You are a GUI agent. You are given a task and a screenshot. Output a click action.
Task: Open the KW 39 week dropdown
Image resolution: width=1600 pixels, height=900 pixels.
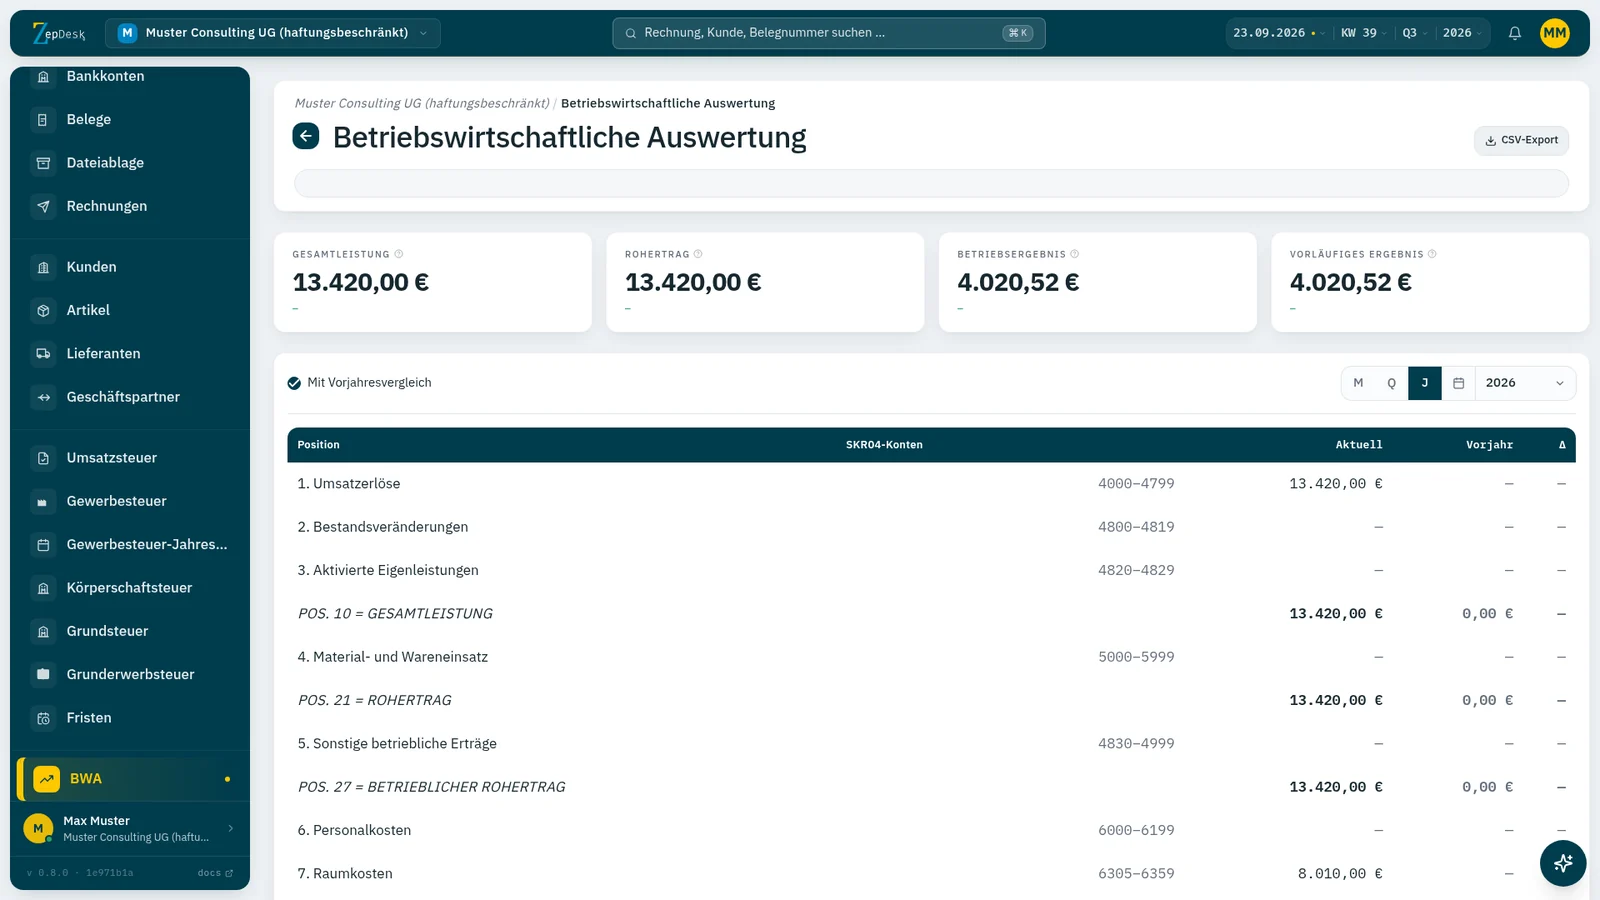click(x=1363, y=33)
